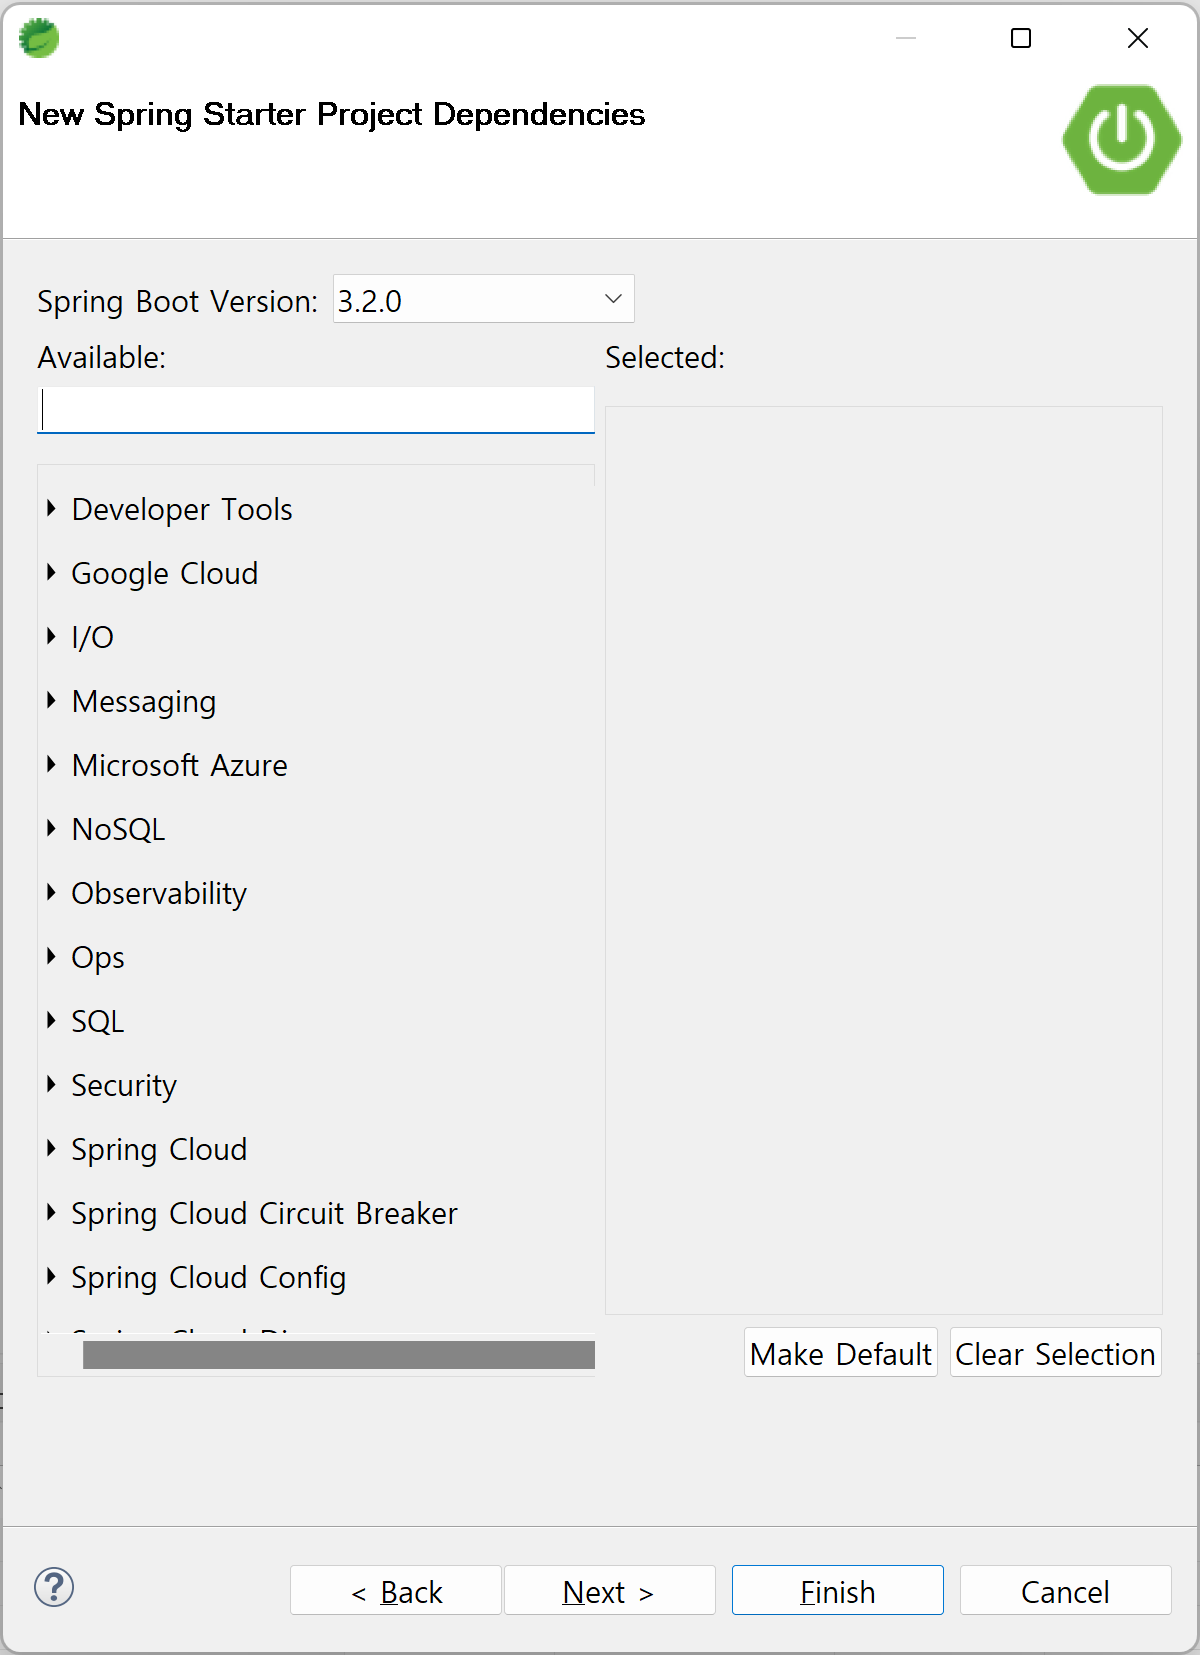
Task: Expand the Security category
Action: tap(51, 1085)
